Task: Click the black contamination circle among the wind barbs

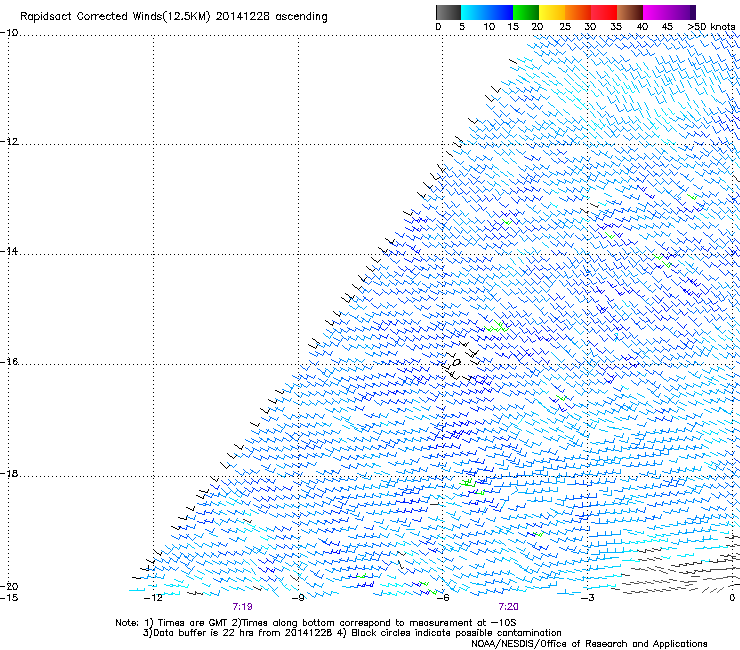Action: [x=456, y=363]
